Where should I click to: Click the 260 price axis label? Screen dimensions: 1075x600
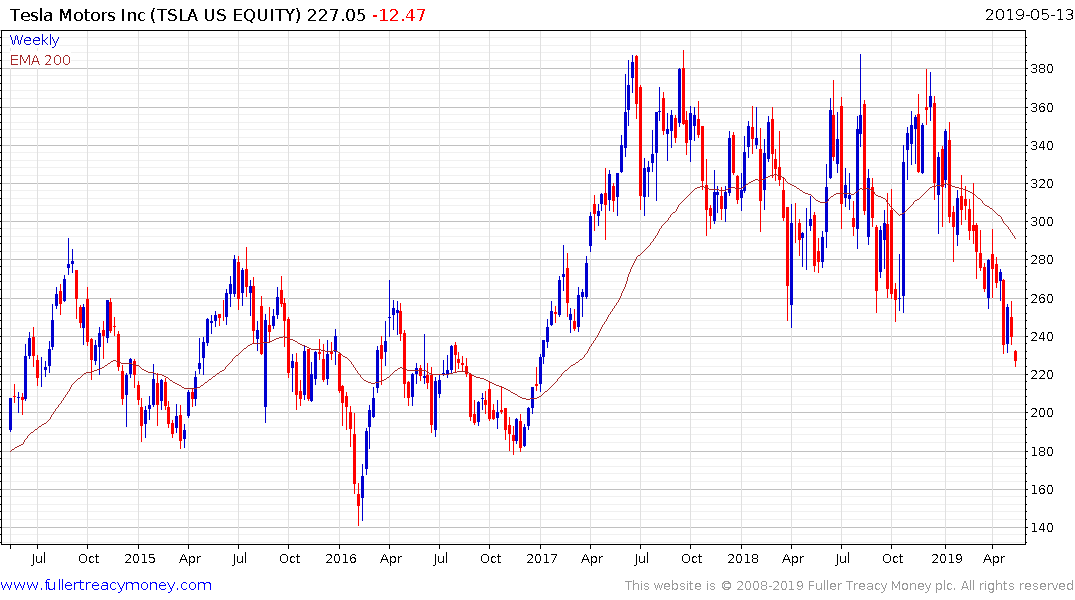pyautogui.click(x=1042, y=298)
